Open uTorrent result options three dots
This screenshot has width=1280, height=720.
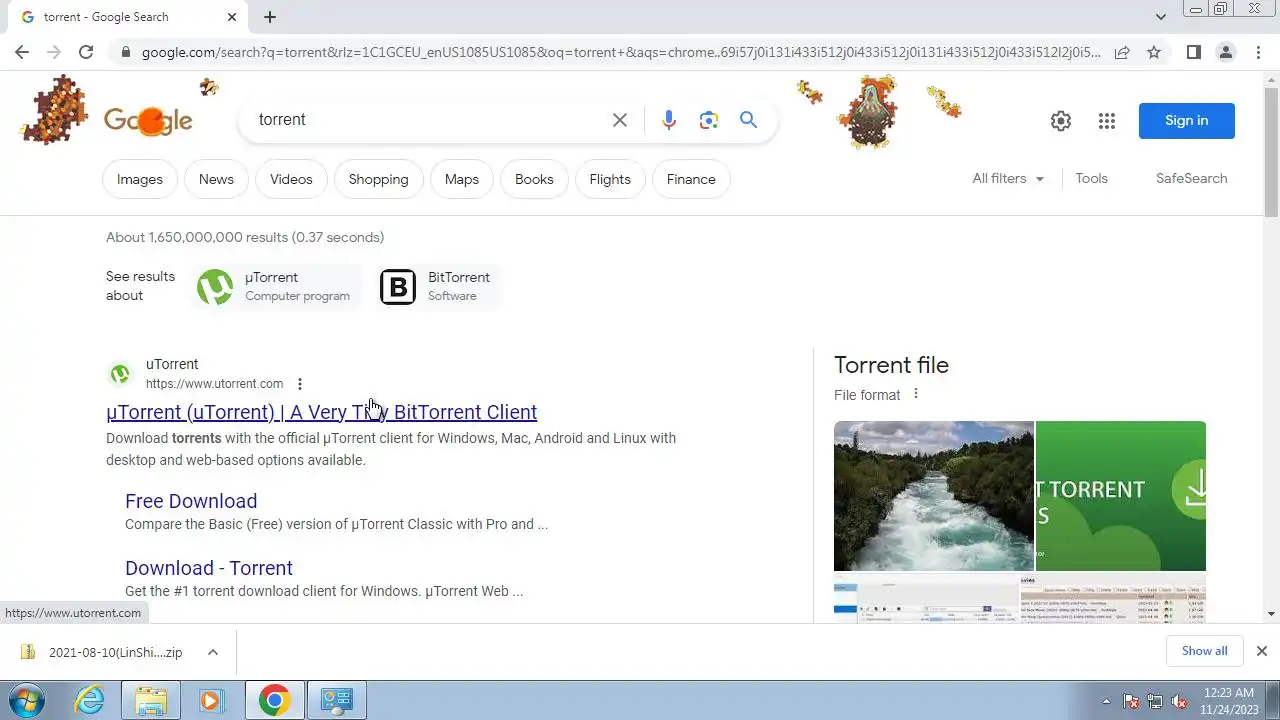point(299,384)
